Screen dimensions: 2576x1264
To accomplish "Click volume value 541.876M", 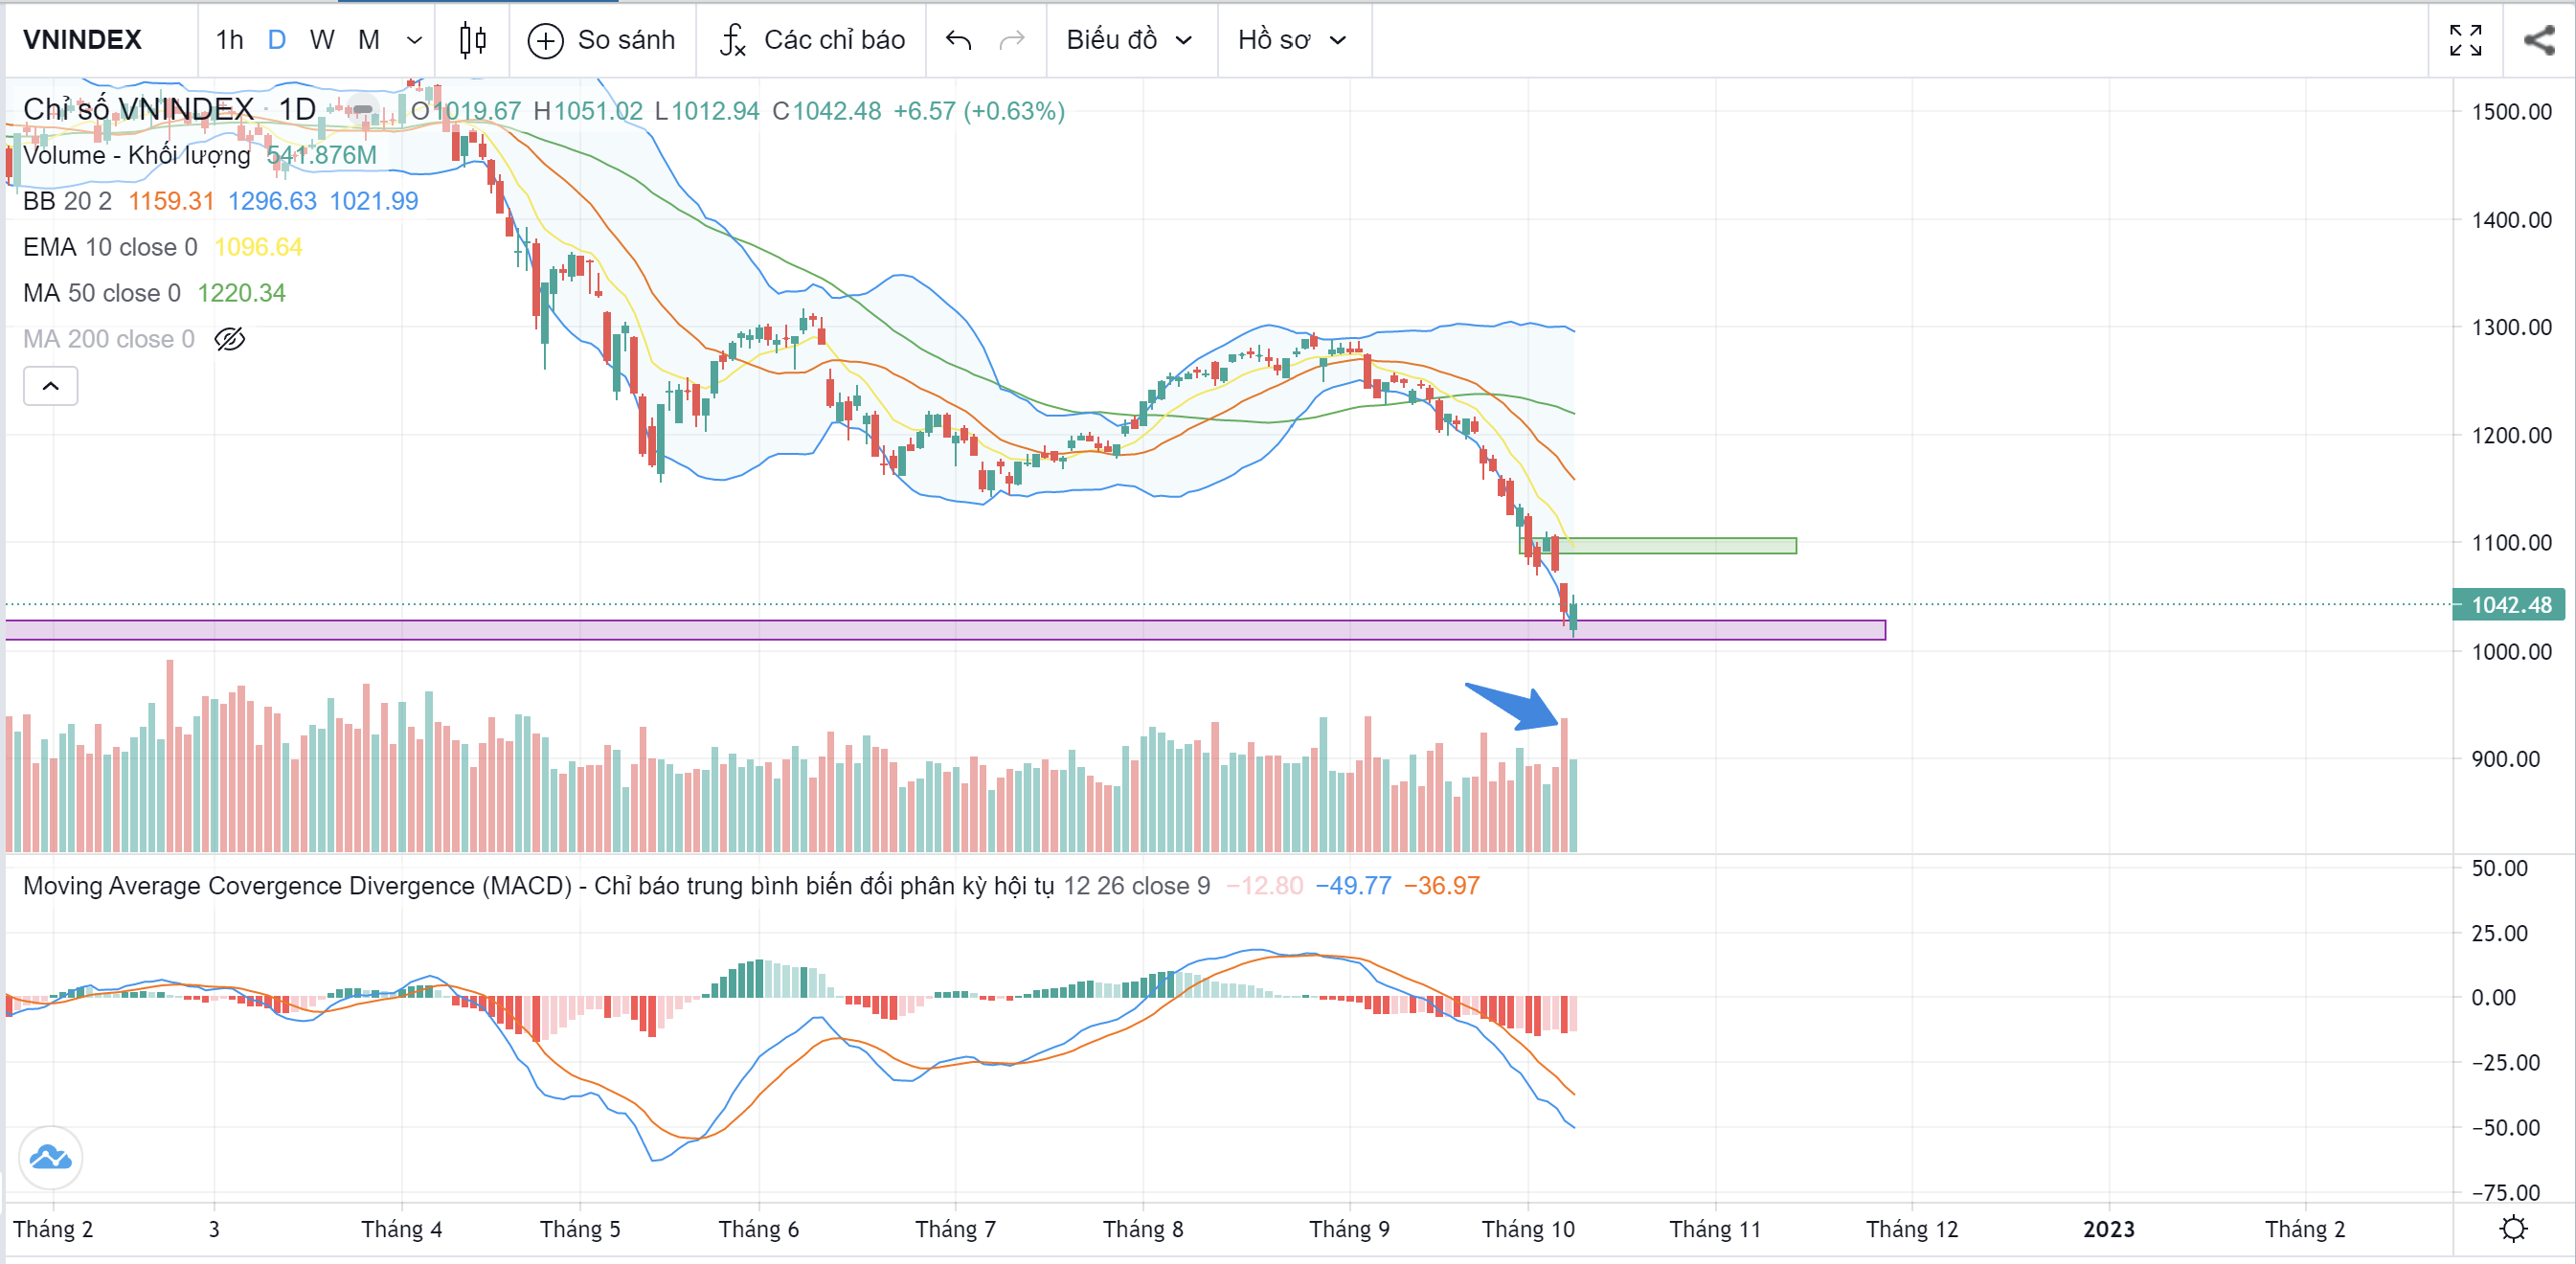I will (x=321, y=155).
